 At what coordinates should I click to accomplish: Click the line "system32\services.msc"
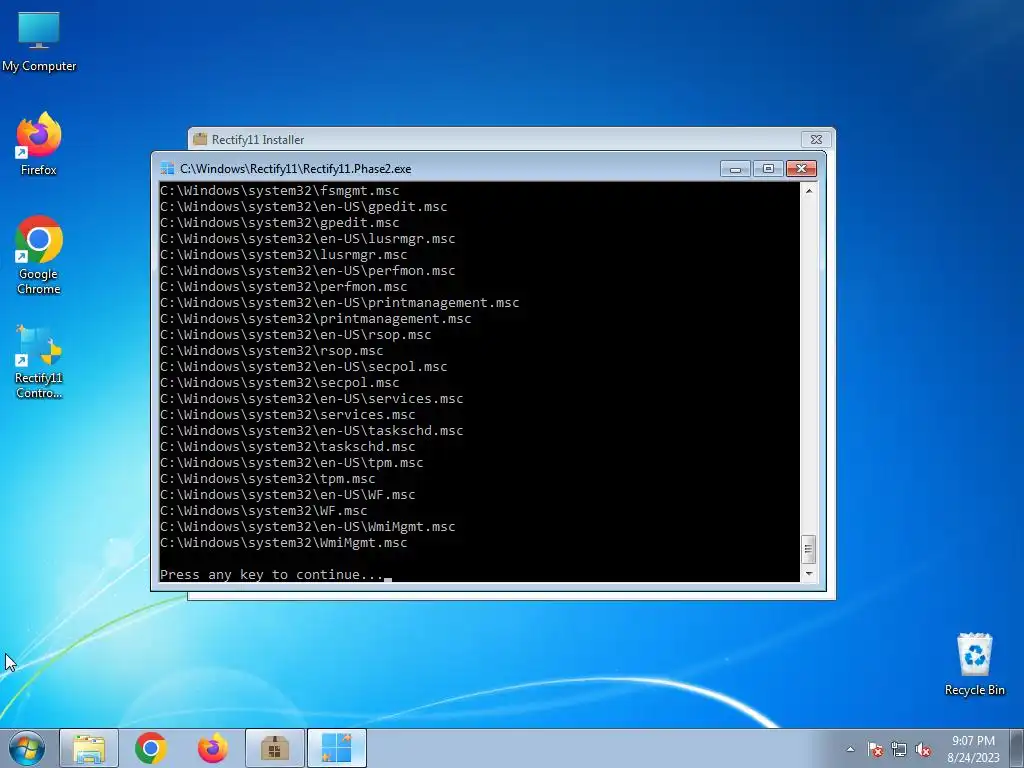[287, 415]
